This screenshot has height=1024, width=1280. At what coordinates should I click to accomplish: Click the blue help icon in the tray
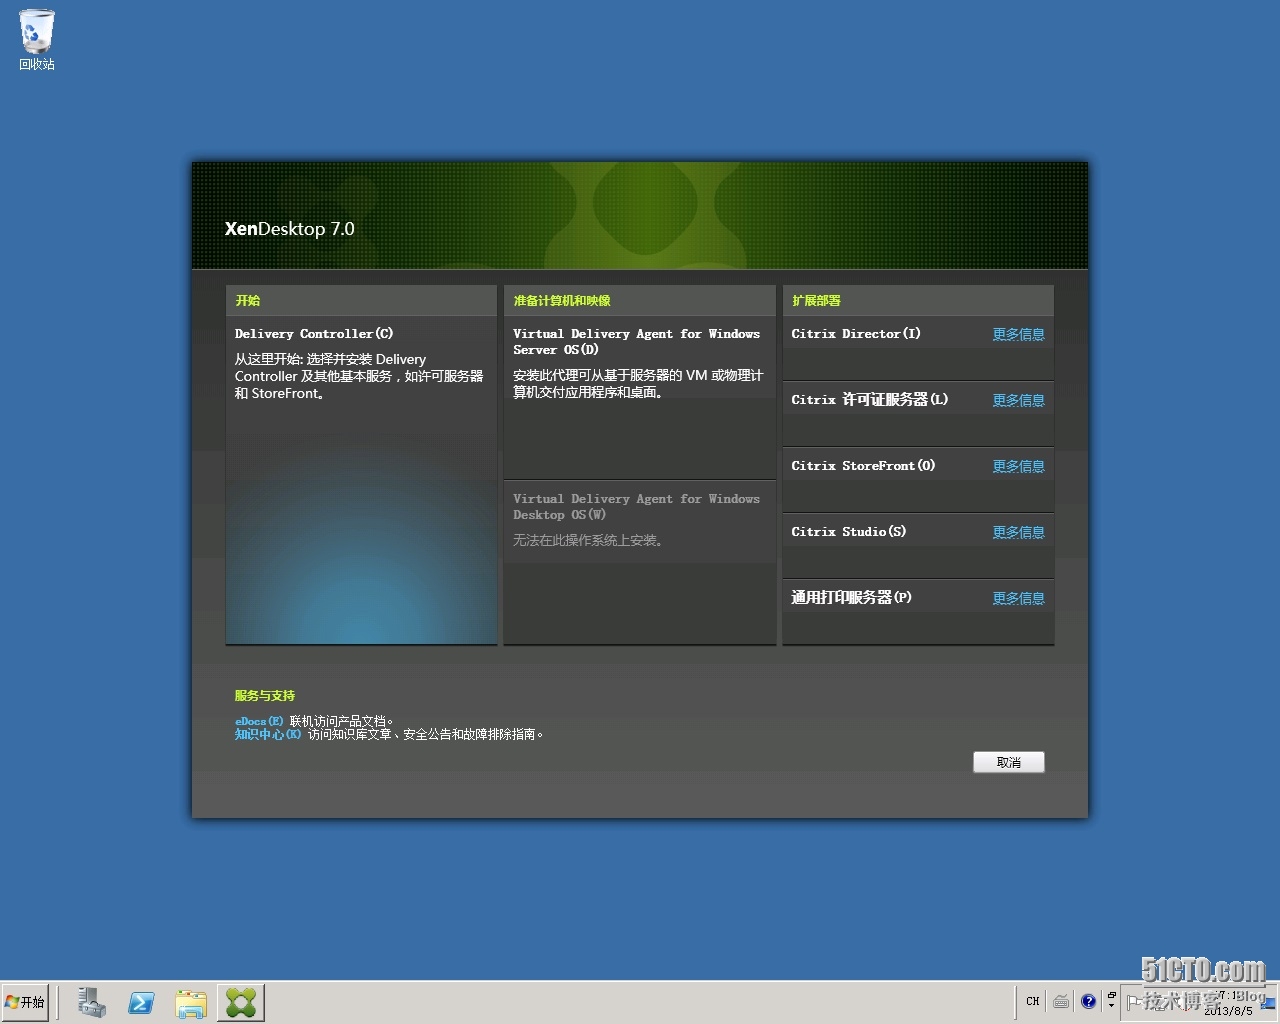pyautogui.click(x=1089, y=1001)
